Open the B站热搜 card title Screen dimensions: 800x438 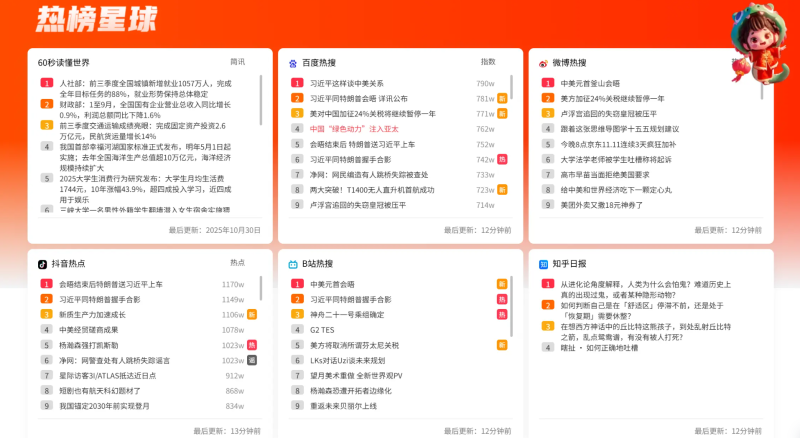317,264
